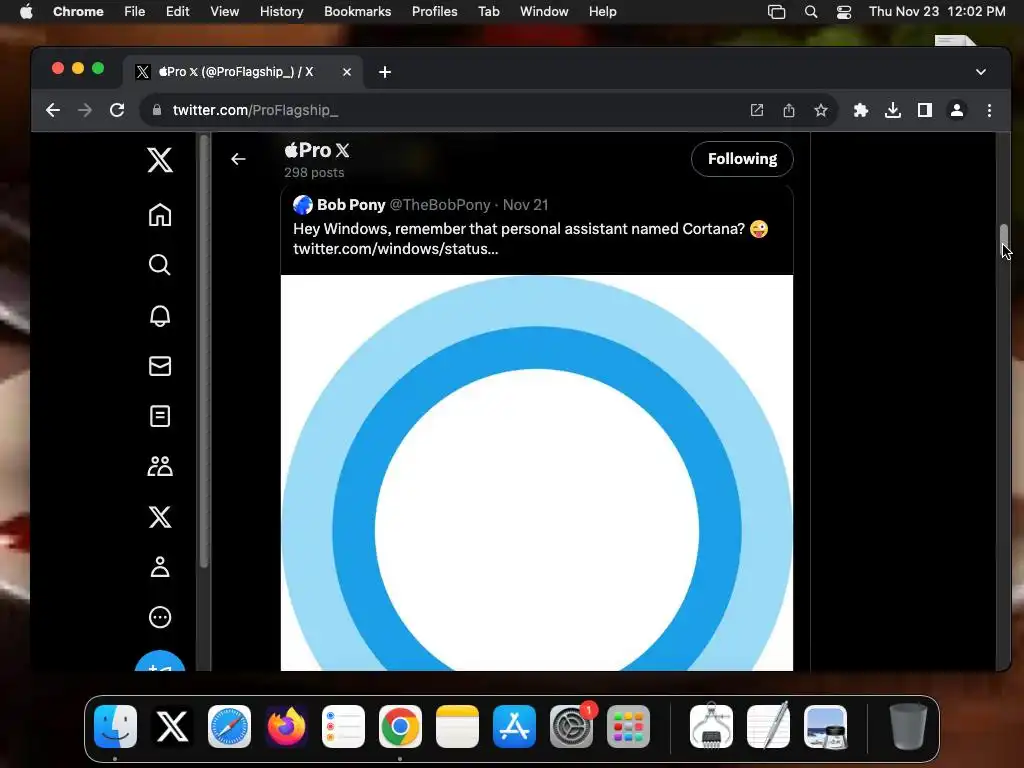Open a new tab with plus button

(385, 72)
